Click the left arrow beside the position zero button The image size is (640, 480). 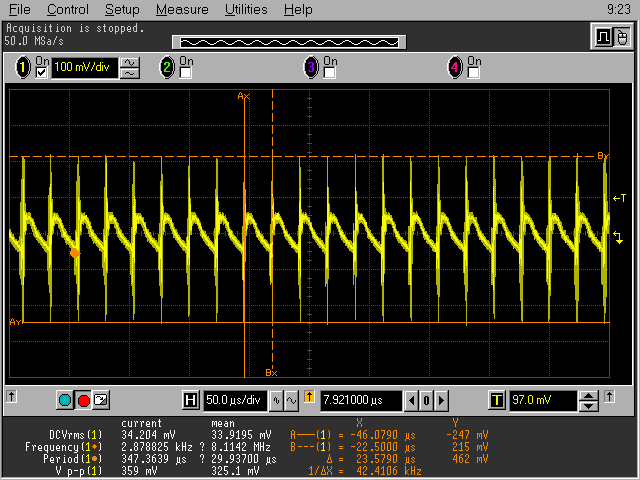pyautogui.click(x=410, y=400)
